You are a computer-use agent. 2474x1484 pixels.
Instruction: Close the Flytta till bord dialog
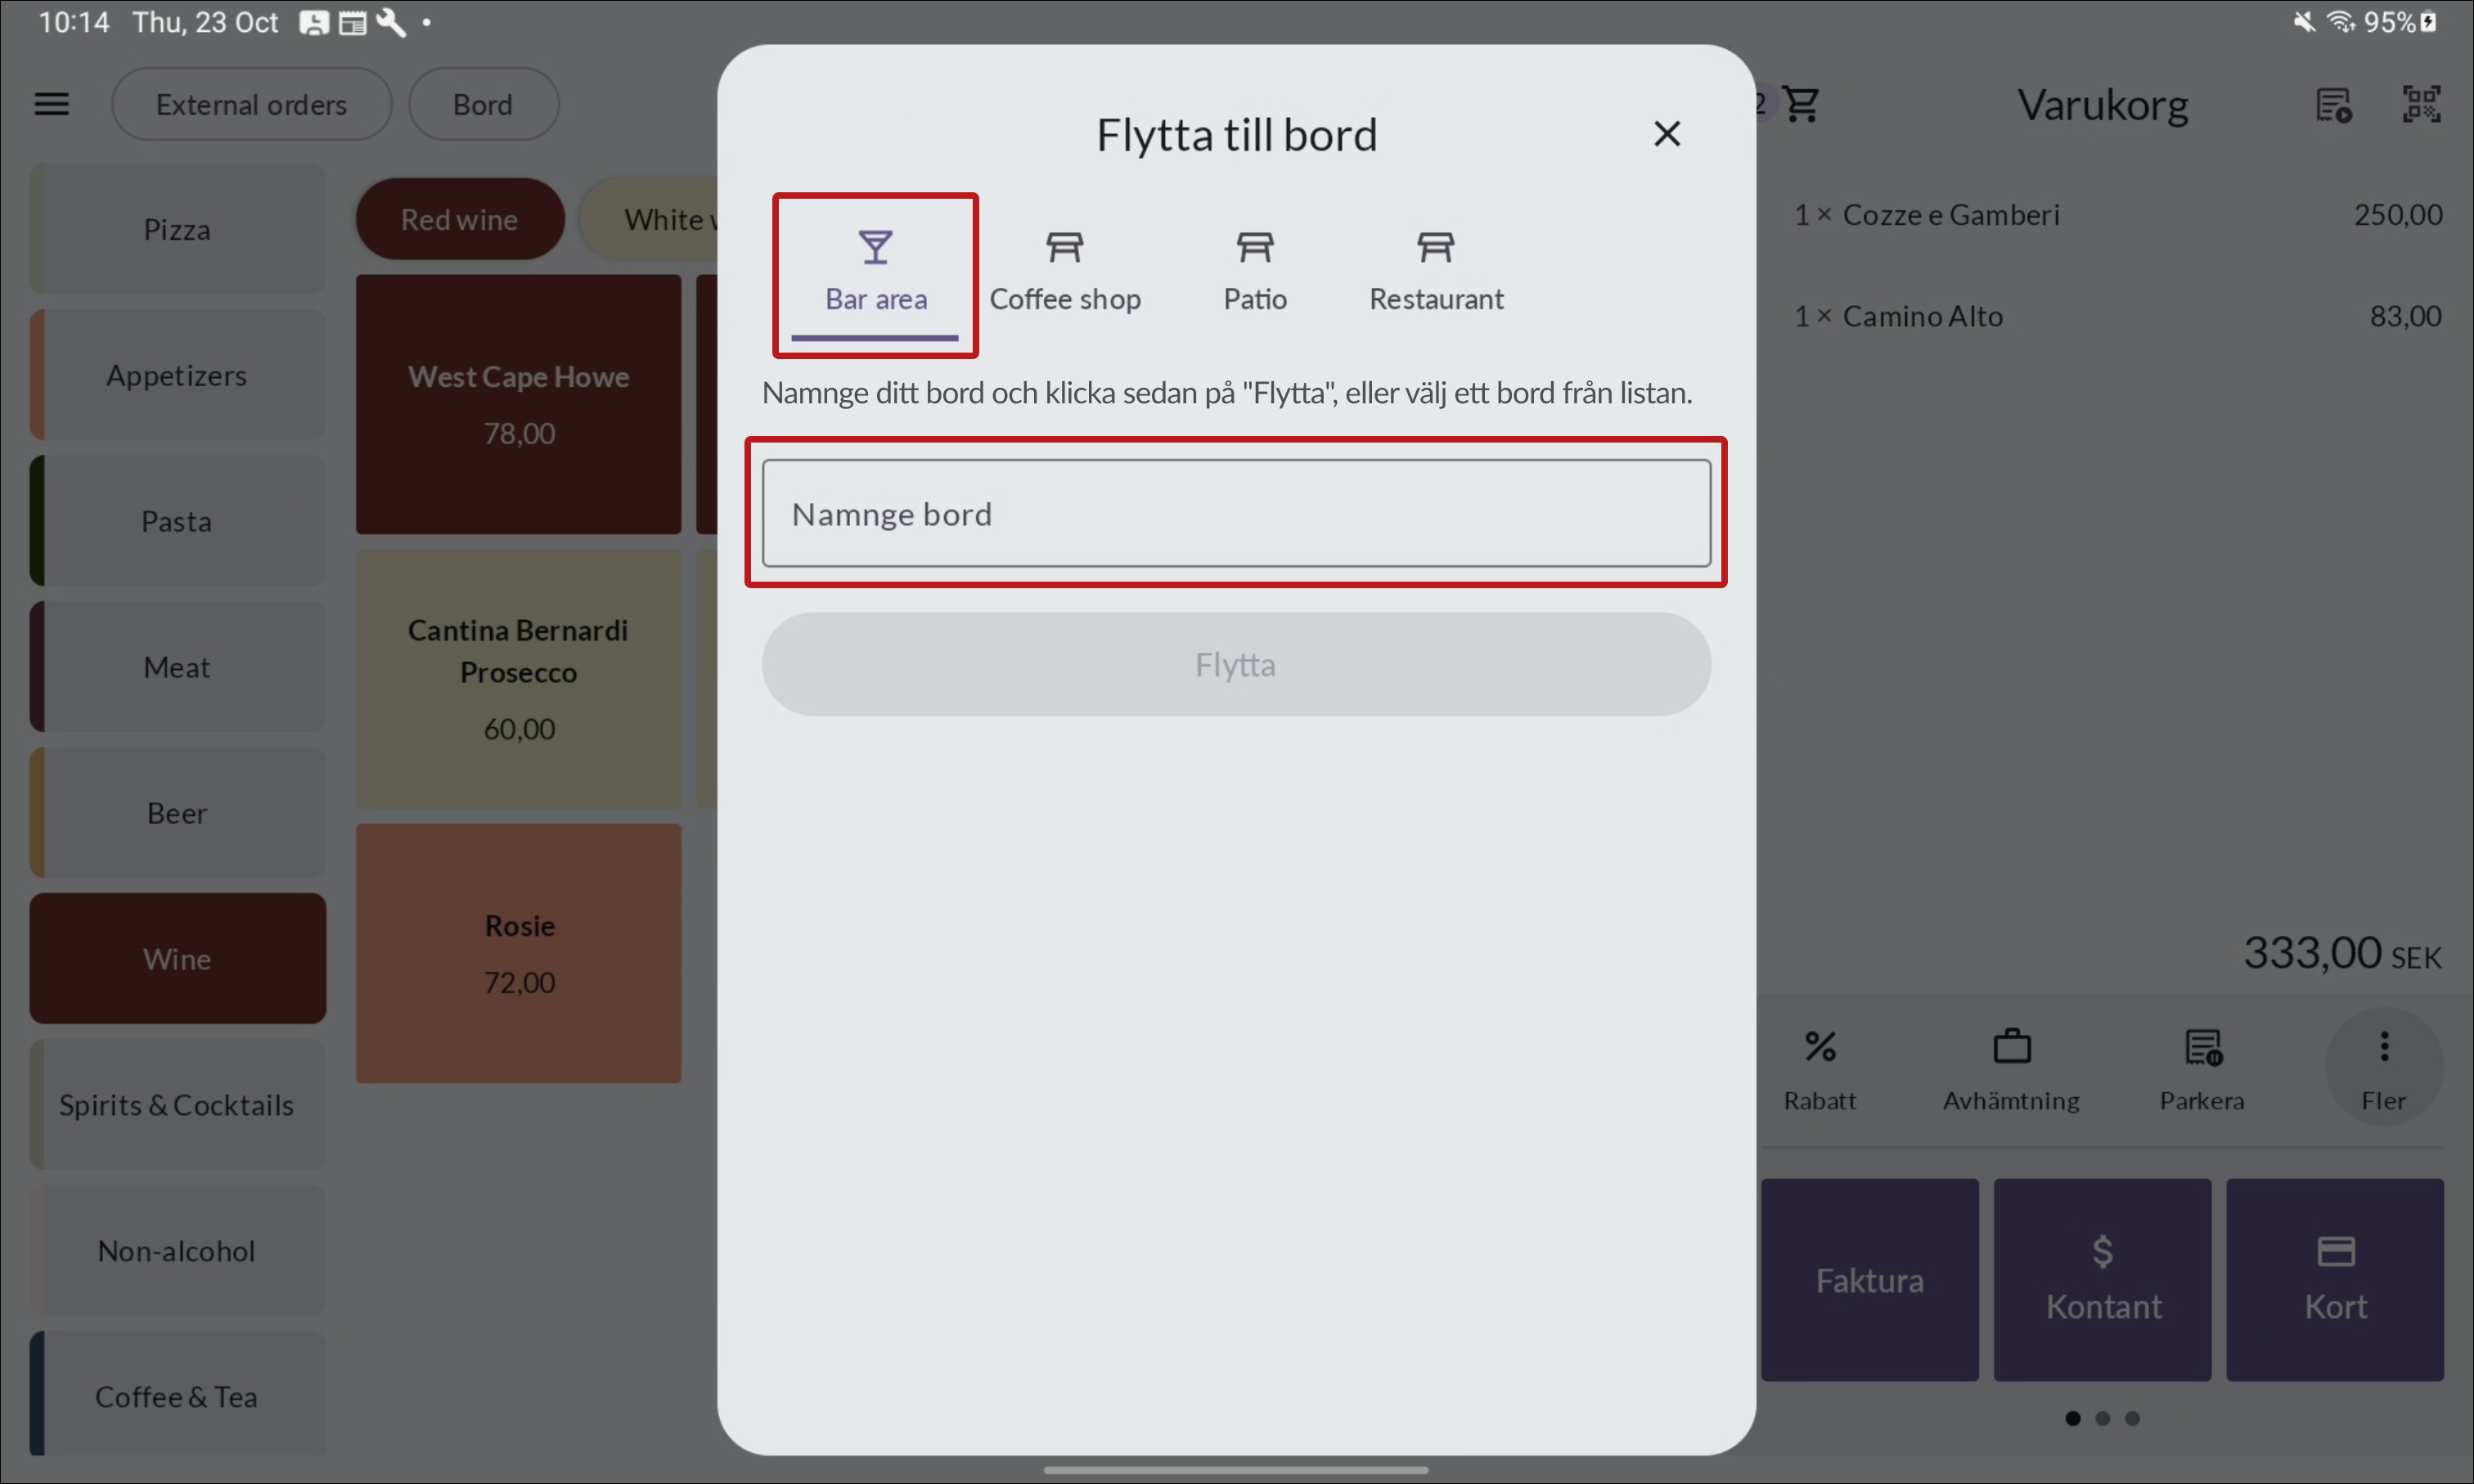[x=1666, y=134]
